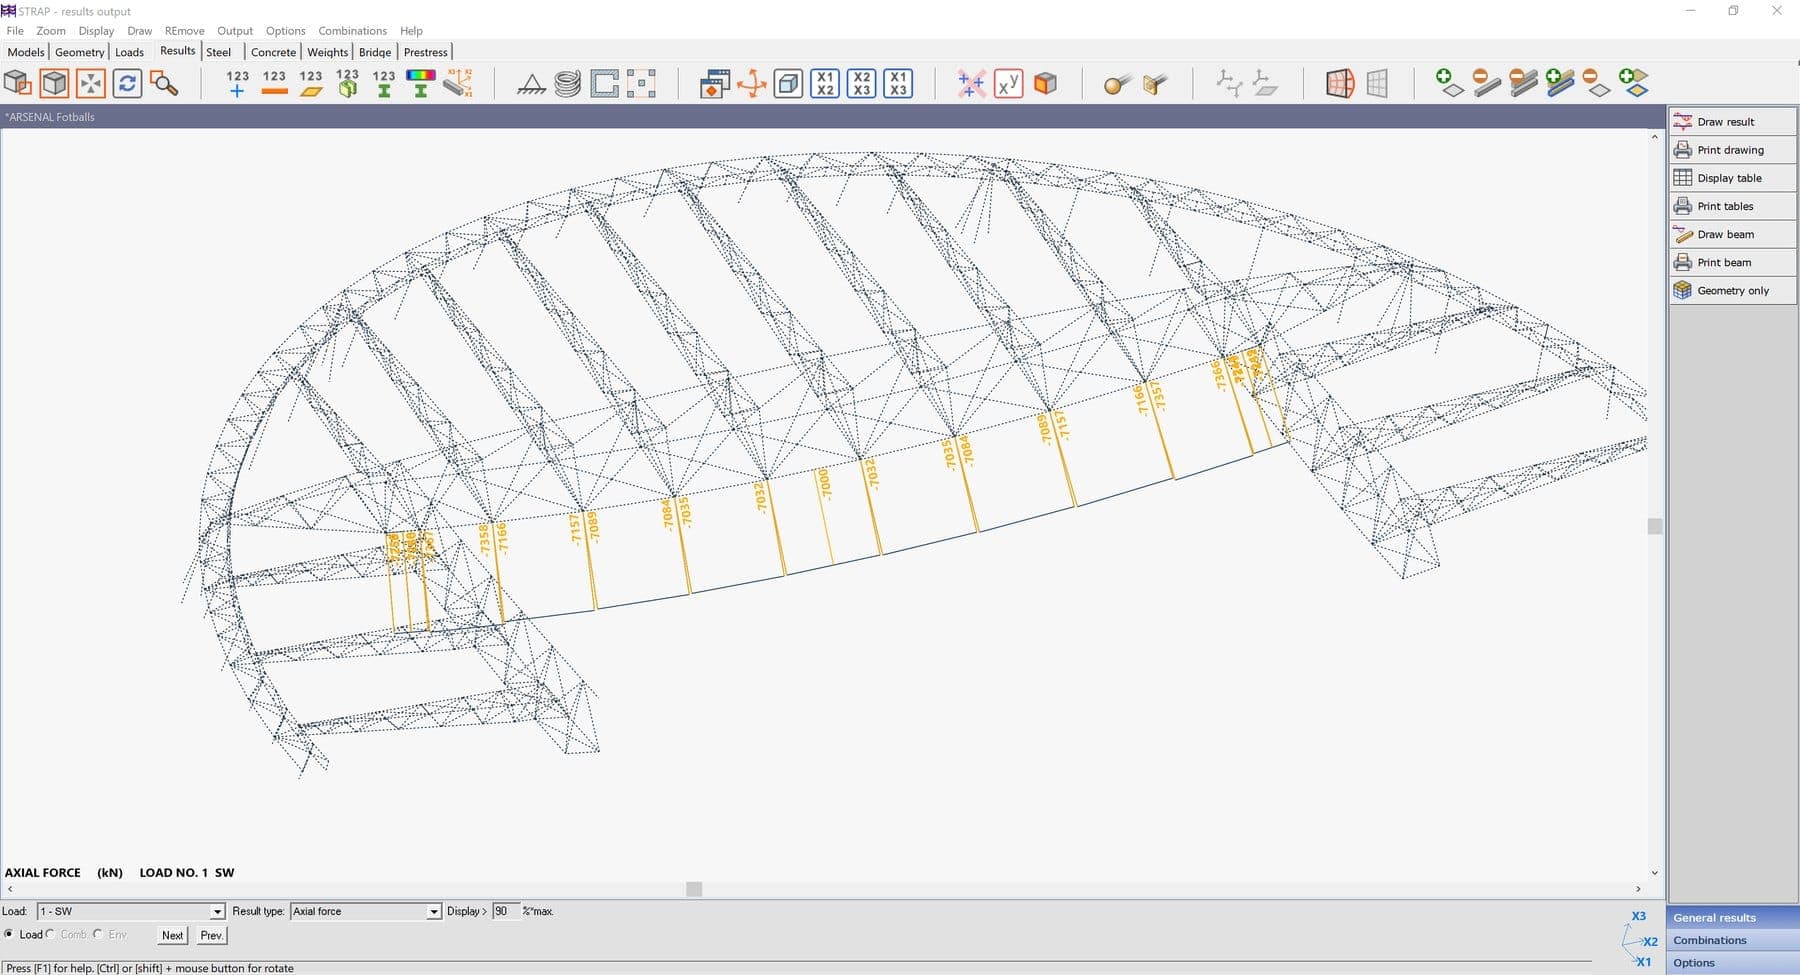
Task: Click the Display percent max input field
Action: [x=505, y=911]
